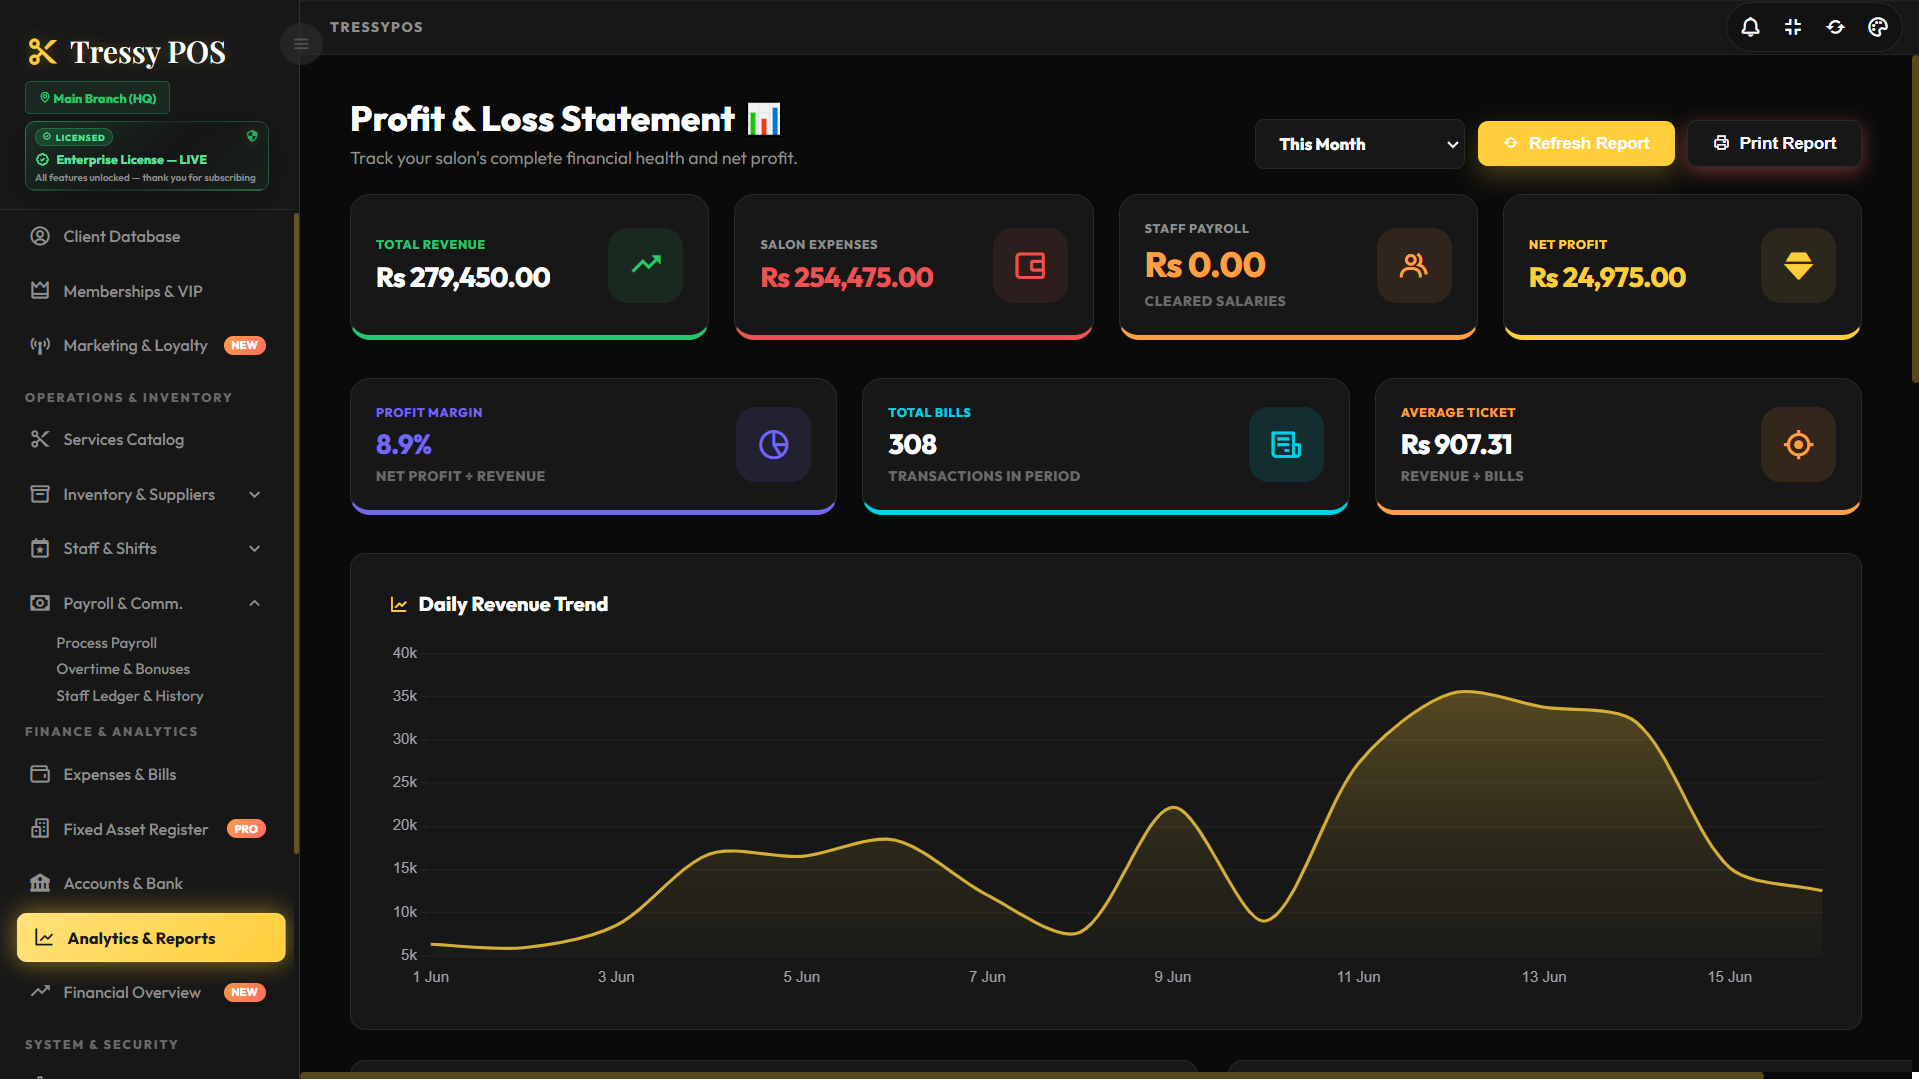
Task: Click the Profit & Loss Statement heading
Action: tap(542, 119)
